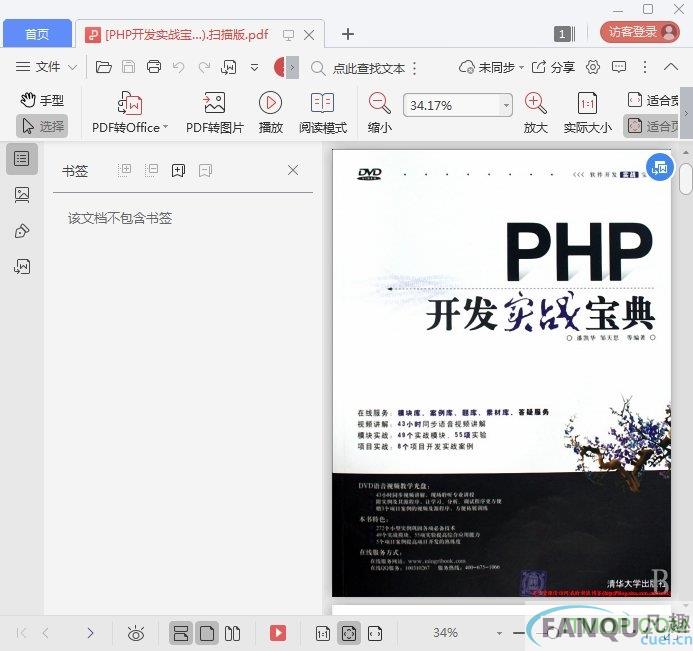Select the 选择 selection tool

(x=42, y=126)
